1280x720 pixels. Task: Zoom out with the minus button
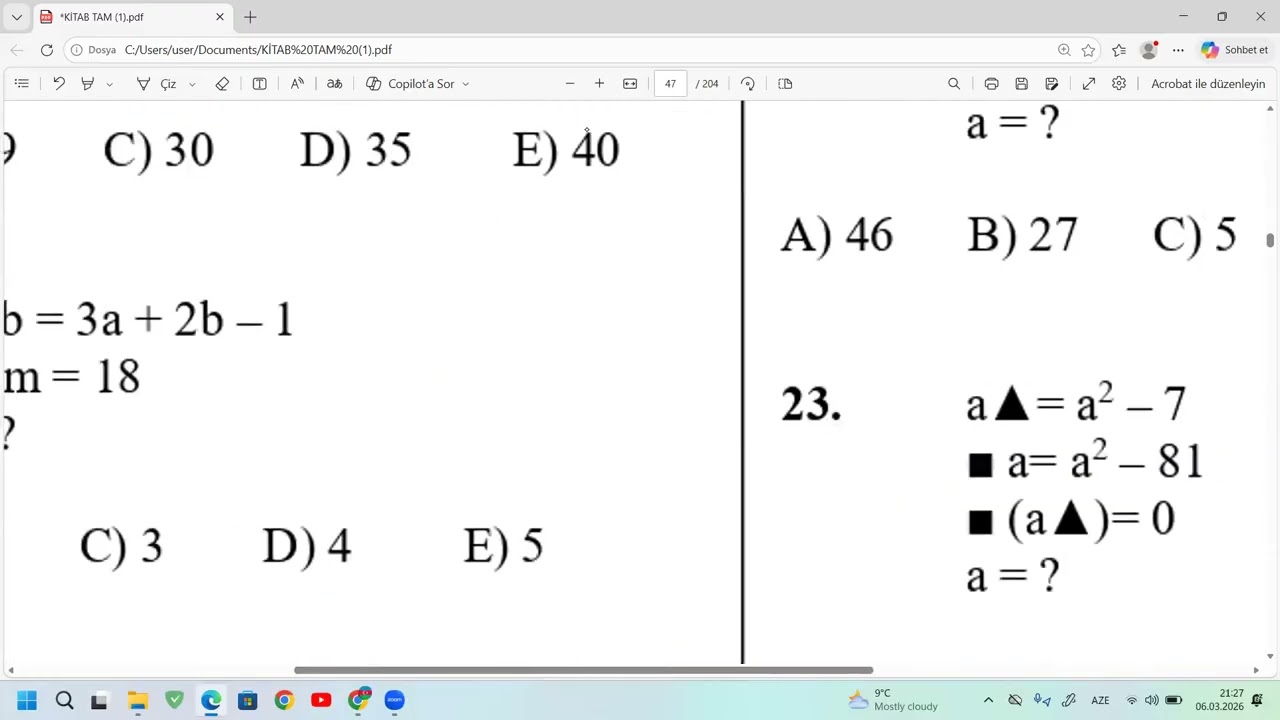click(570, 84)
